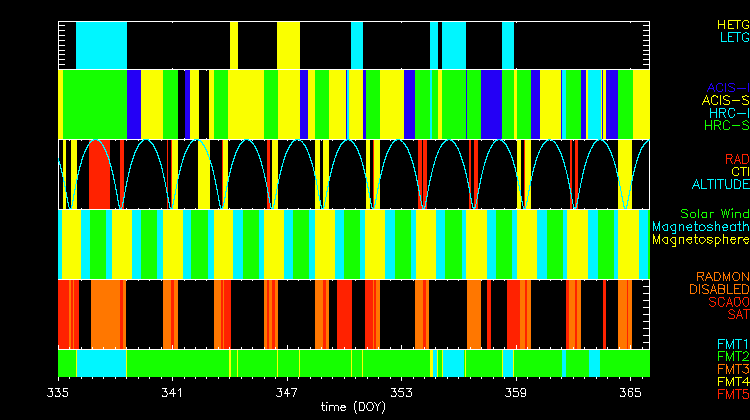
Task: Click the HETG legend label
Action: click(x=732, y=23)
